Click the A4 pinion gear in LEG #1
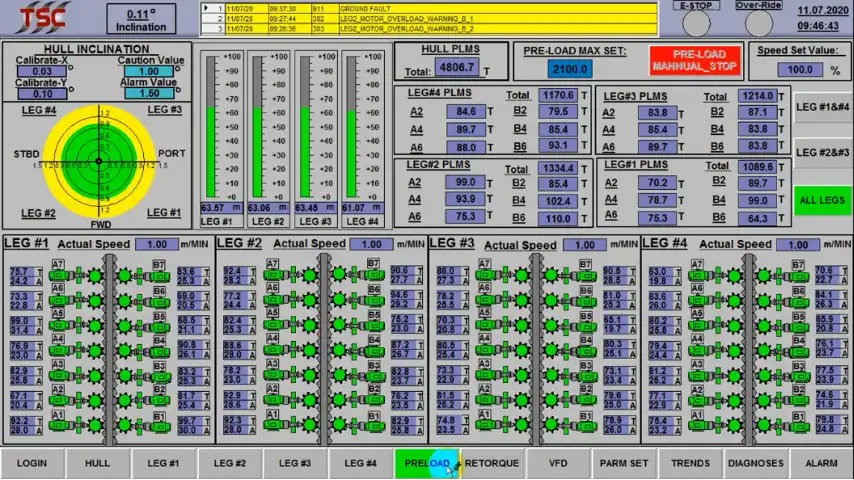 coord(94,350)
